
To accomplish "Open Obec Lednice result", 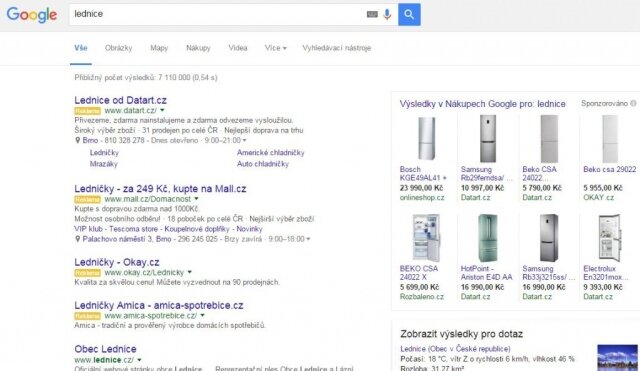I will [105, 349].
